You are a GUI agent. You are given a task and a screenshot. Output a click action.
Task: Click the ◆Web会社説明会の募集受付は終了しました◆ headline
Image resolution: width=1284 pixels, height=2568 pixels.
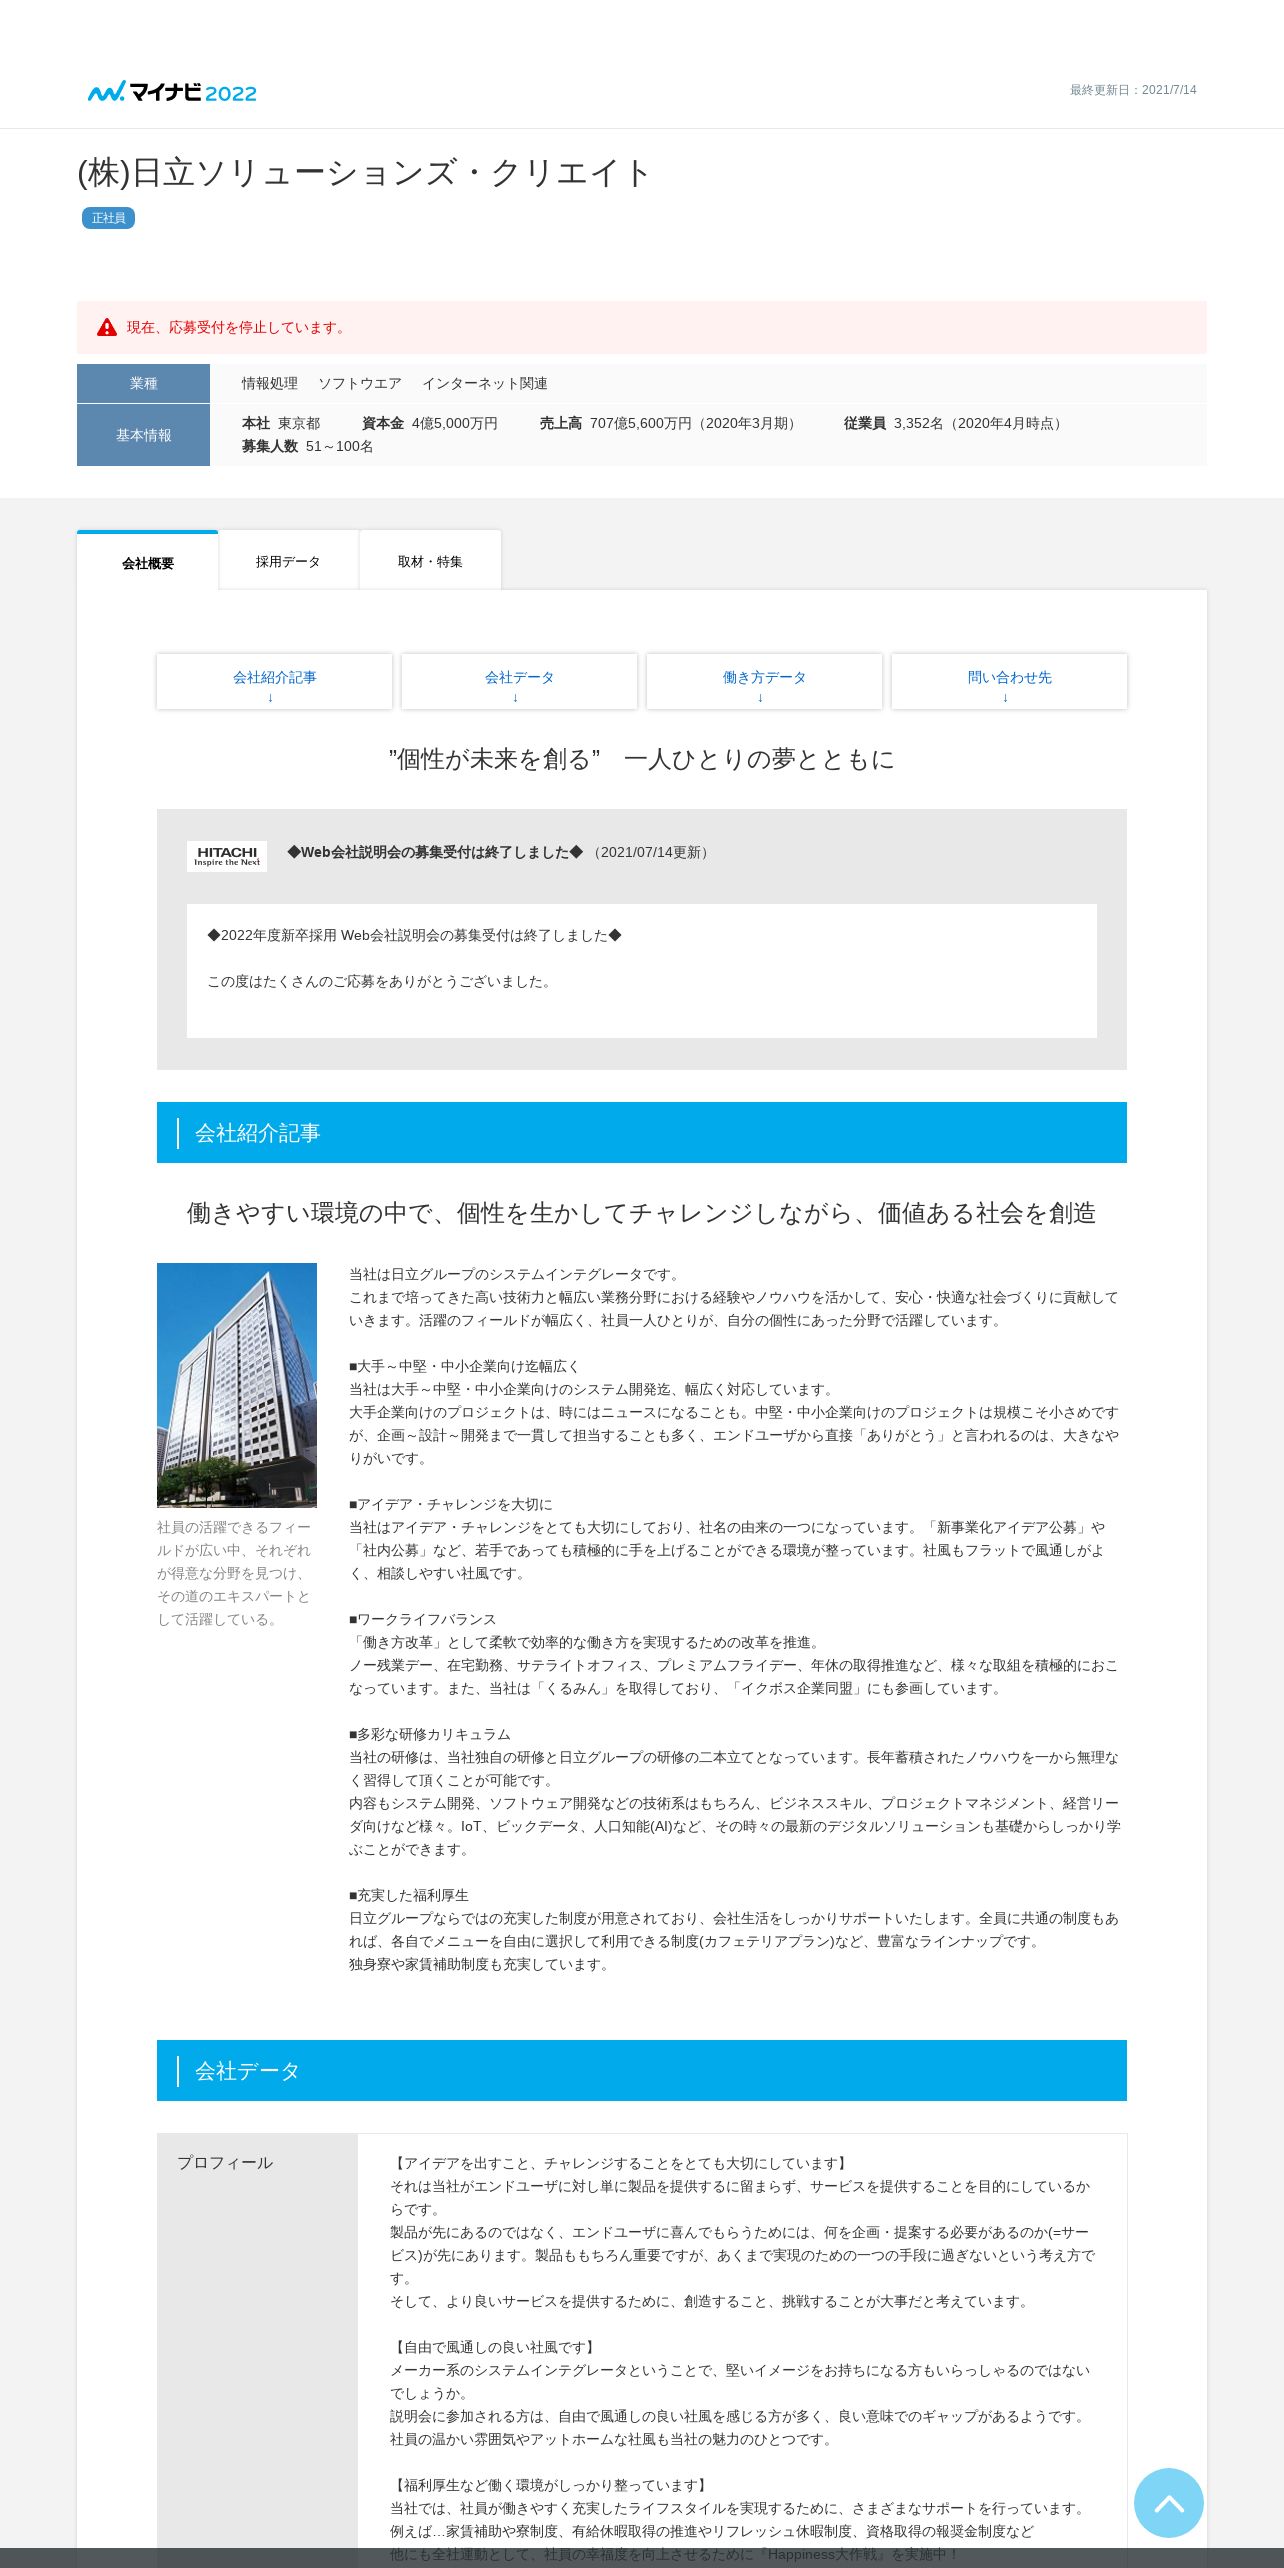click(435, 852)
